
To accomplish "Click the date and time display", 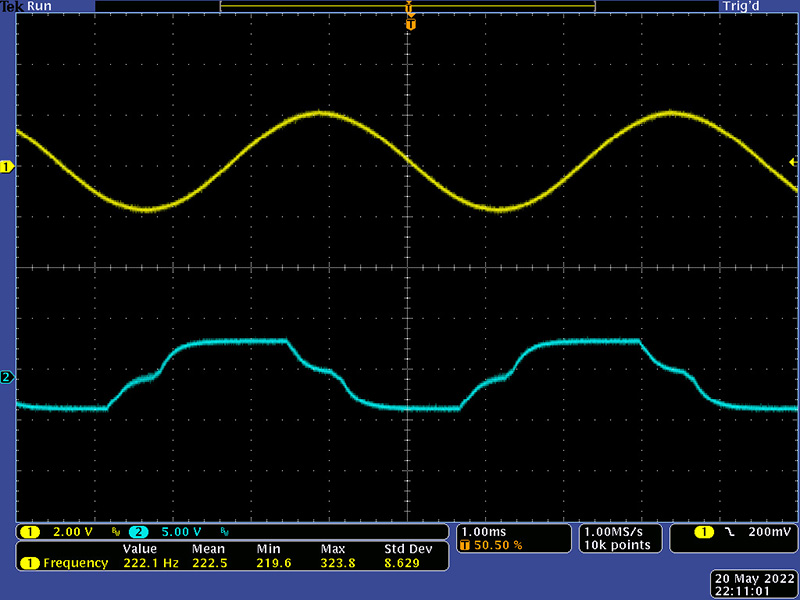I will (x=756, y=585).
